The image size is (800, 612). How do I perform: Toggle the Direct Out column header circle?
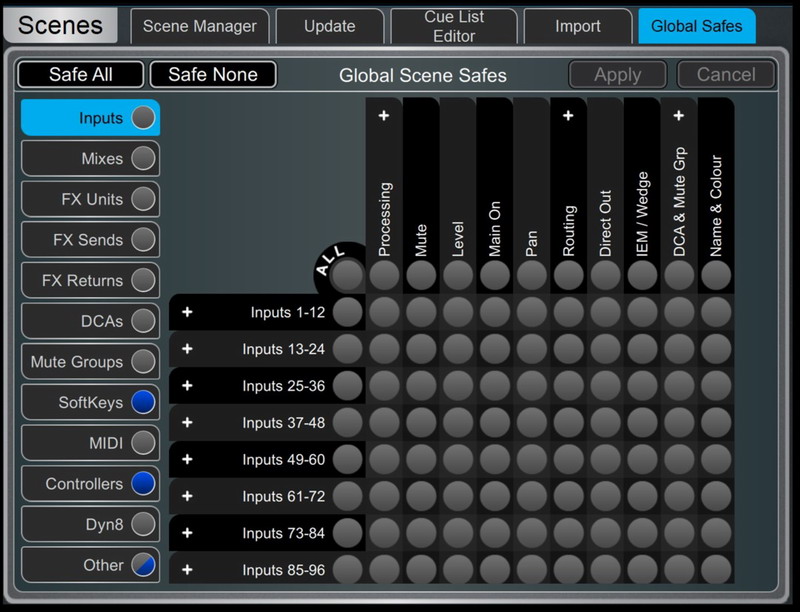click(x=605, y=275)
